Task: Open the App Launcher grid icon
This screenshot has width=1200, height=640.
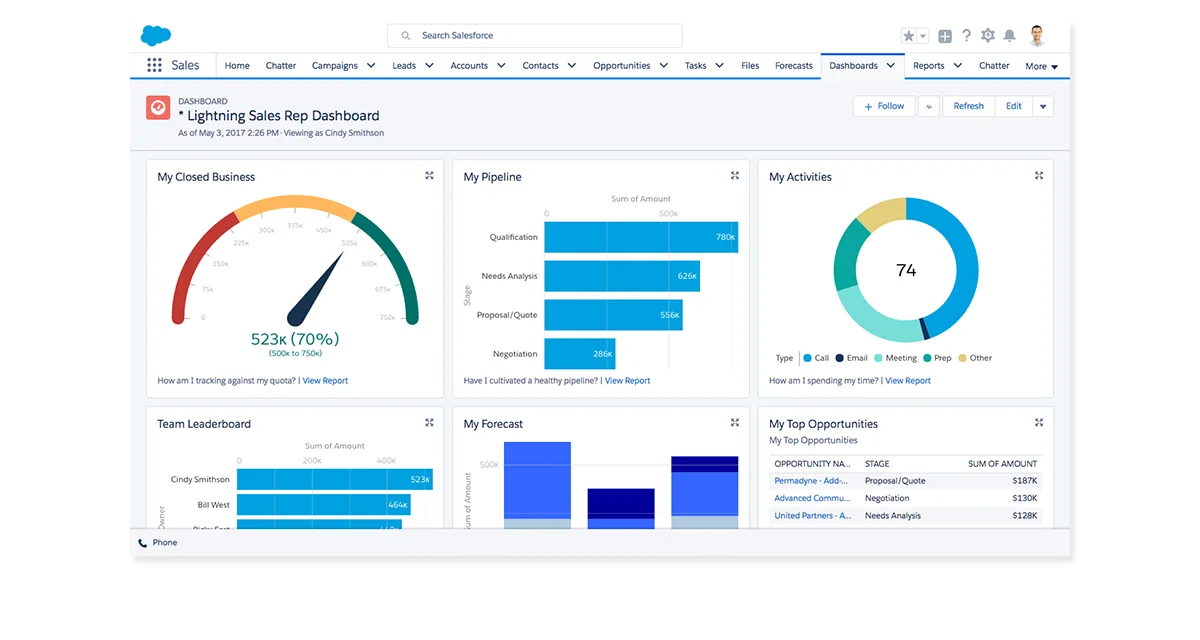Action: 154,65
